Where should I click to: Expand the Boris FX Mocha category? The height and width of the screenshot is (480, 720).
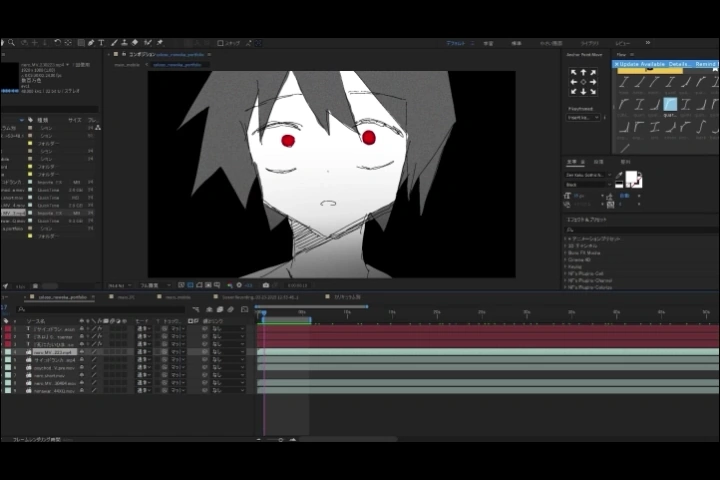(x=566, y=253)
